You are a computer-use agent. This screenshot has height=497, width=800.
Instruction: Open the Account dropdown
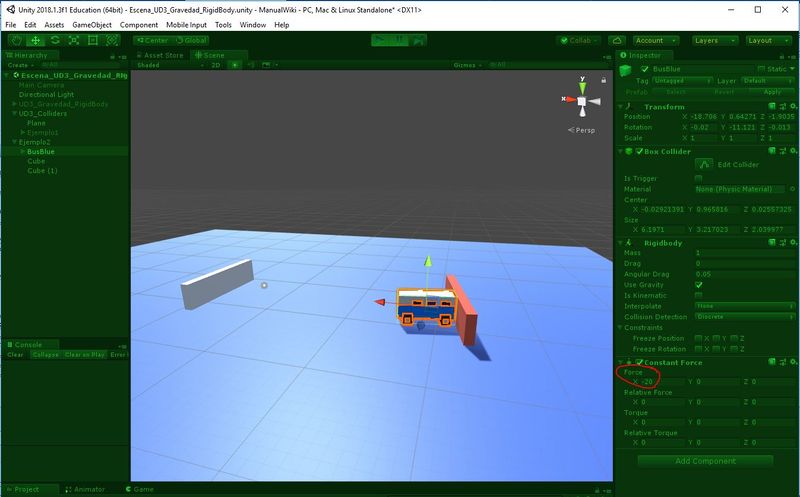[656, 40]
